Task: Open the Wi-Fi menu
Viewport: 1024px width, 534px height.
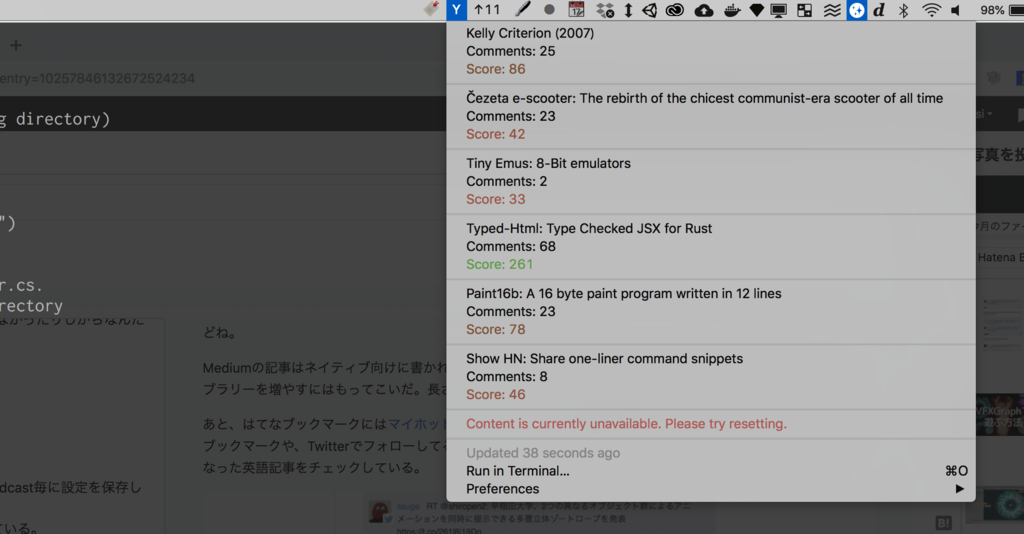Action: pyautogui.click(x=931, y=10)
